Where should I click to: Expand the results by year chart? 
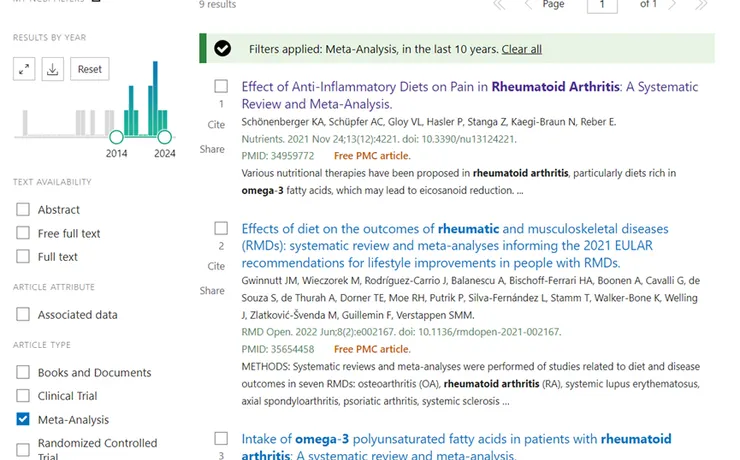coord(24,69)
